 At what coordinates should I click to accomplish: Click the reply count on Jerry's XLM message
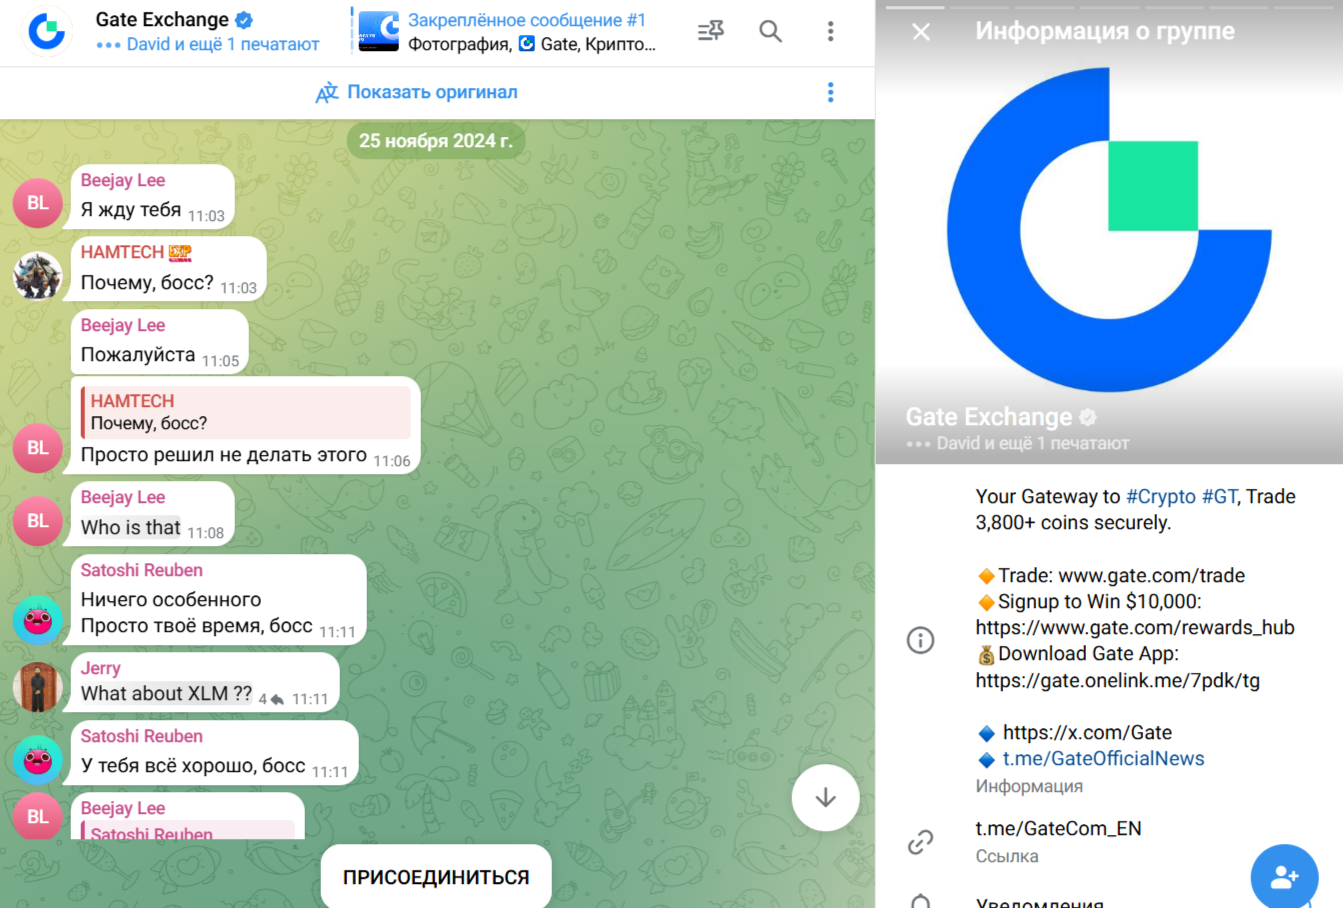click(271, 699)
